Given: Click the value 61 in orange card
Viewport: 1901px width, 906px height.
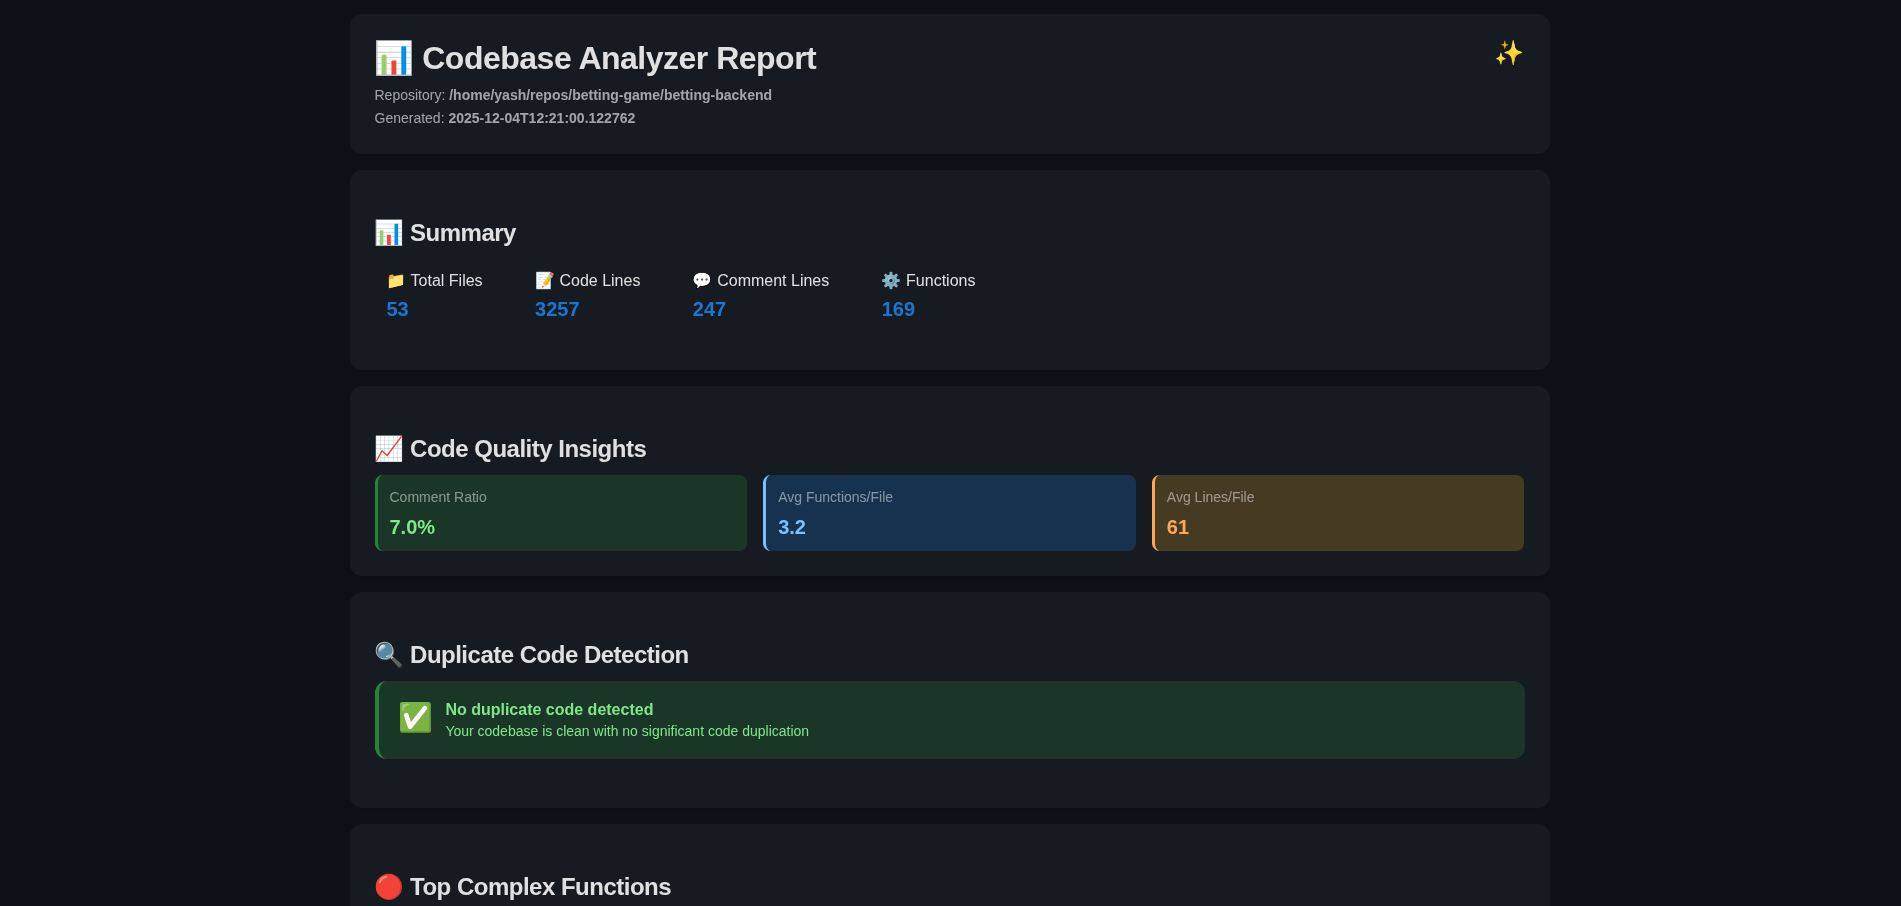Looking at the screenshot, I should click(1178, 527).
